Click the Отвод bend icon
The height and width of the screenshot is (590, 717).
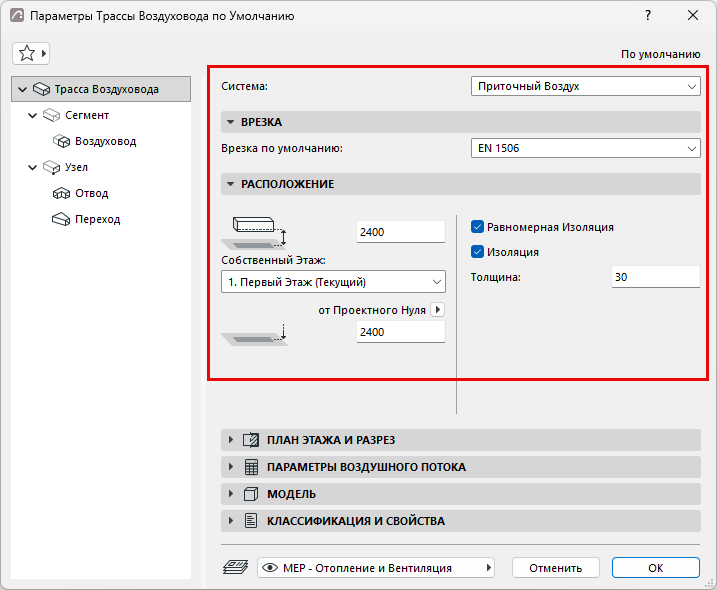(61, 193)
